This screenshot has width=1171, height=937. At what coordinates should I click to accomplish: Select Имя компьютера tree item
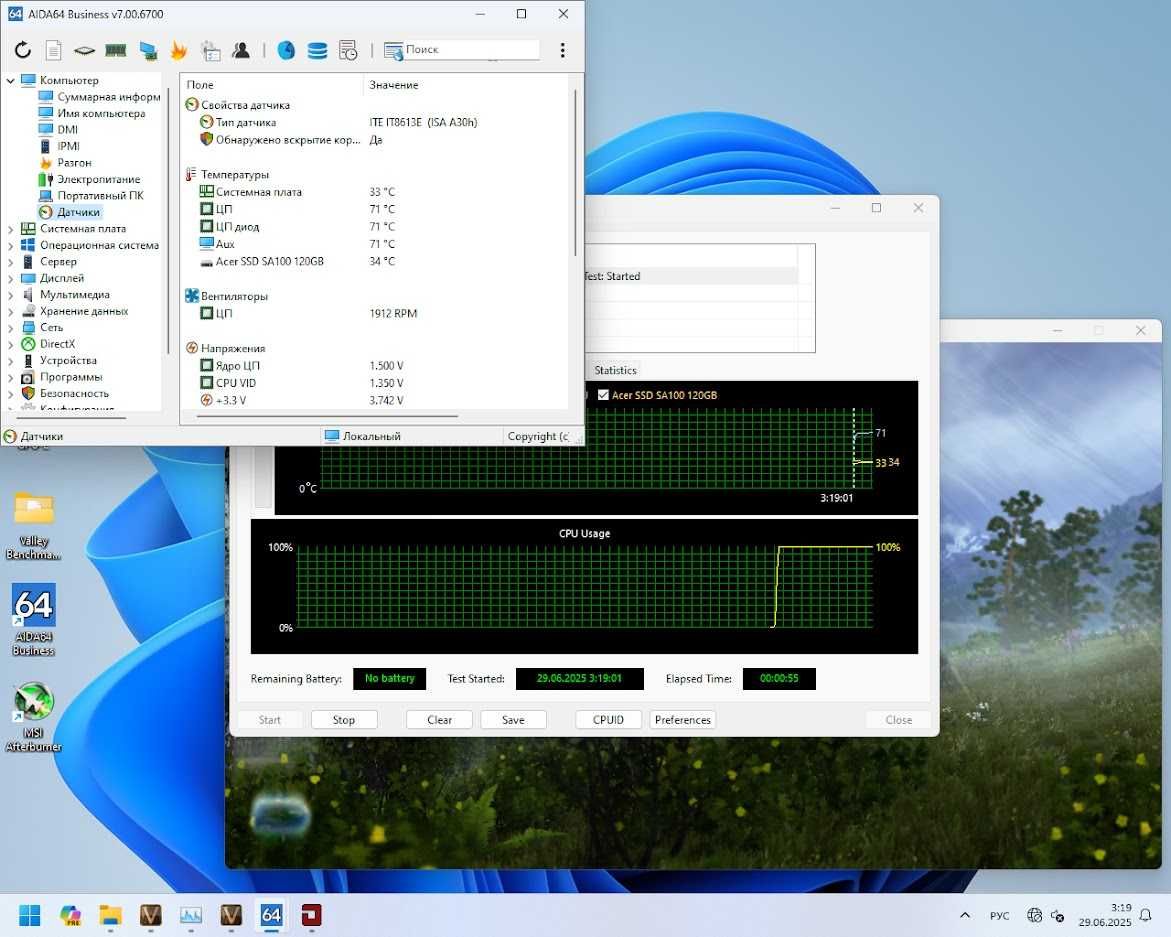point(101,113)
